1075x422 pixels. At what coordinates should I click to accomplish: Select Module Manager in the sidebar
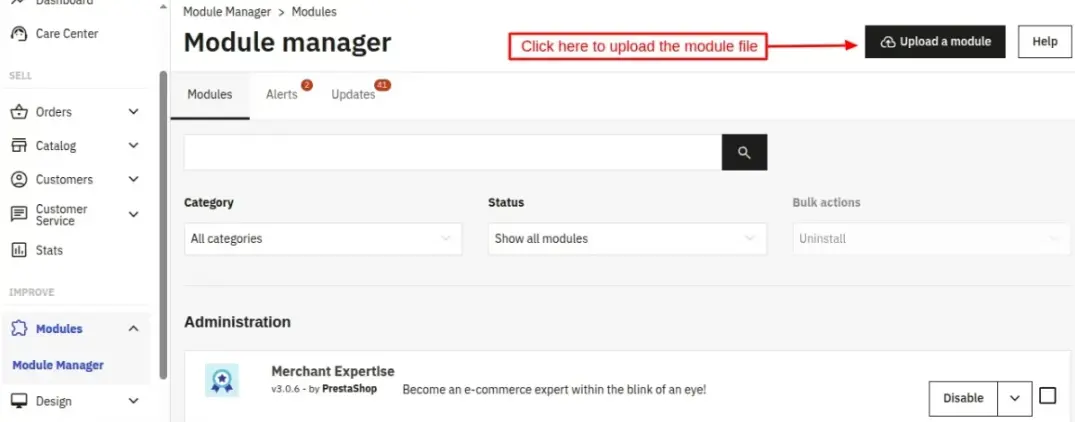pos(58,365)
